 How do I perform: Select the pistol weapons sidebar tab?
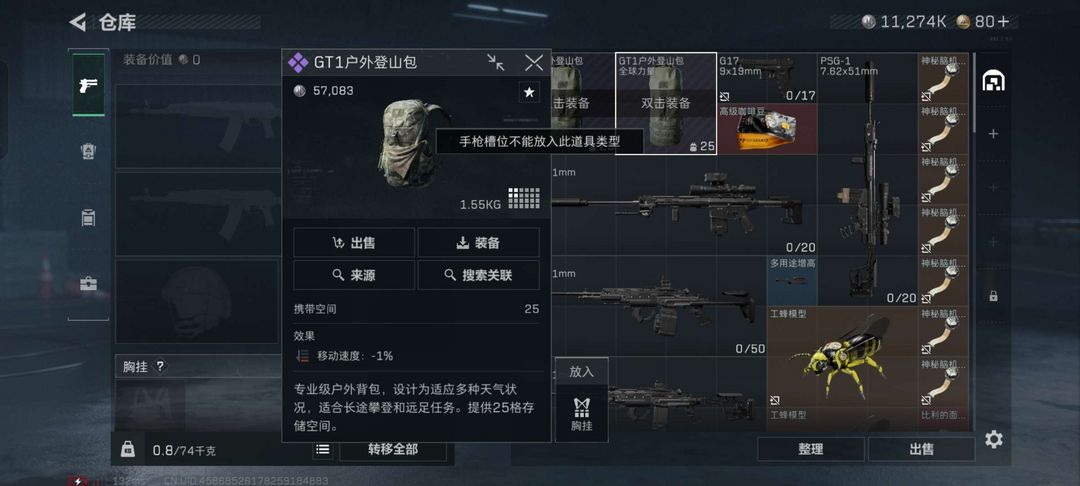coord(89,85)
